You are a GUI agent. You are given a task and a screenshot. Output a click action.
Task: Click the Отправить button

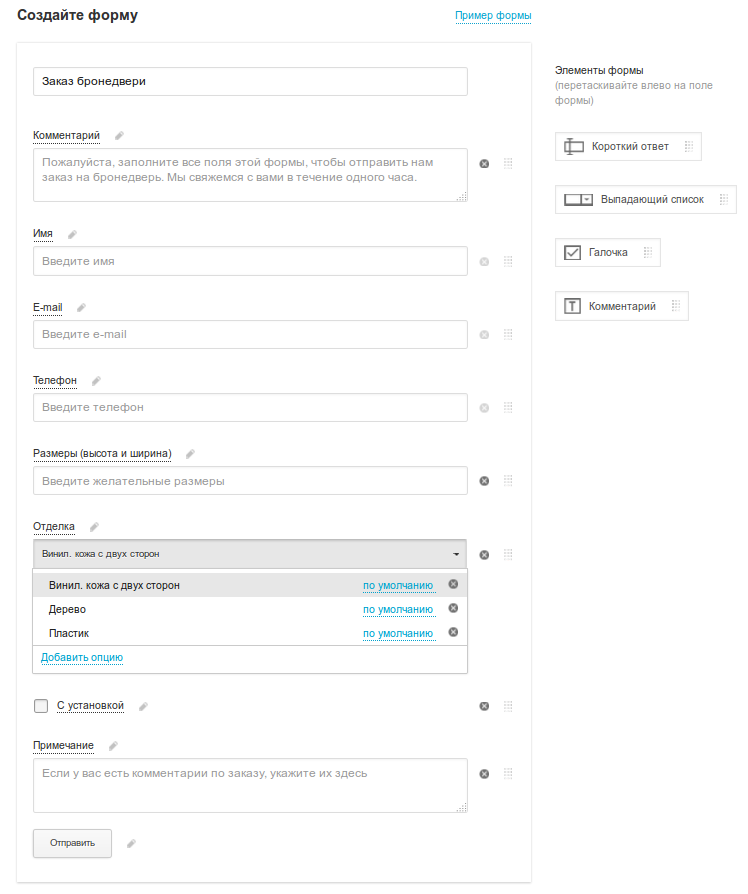tap(72, 843)
